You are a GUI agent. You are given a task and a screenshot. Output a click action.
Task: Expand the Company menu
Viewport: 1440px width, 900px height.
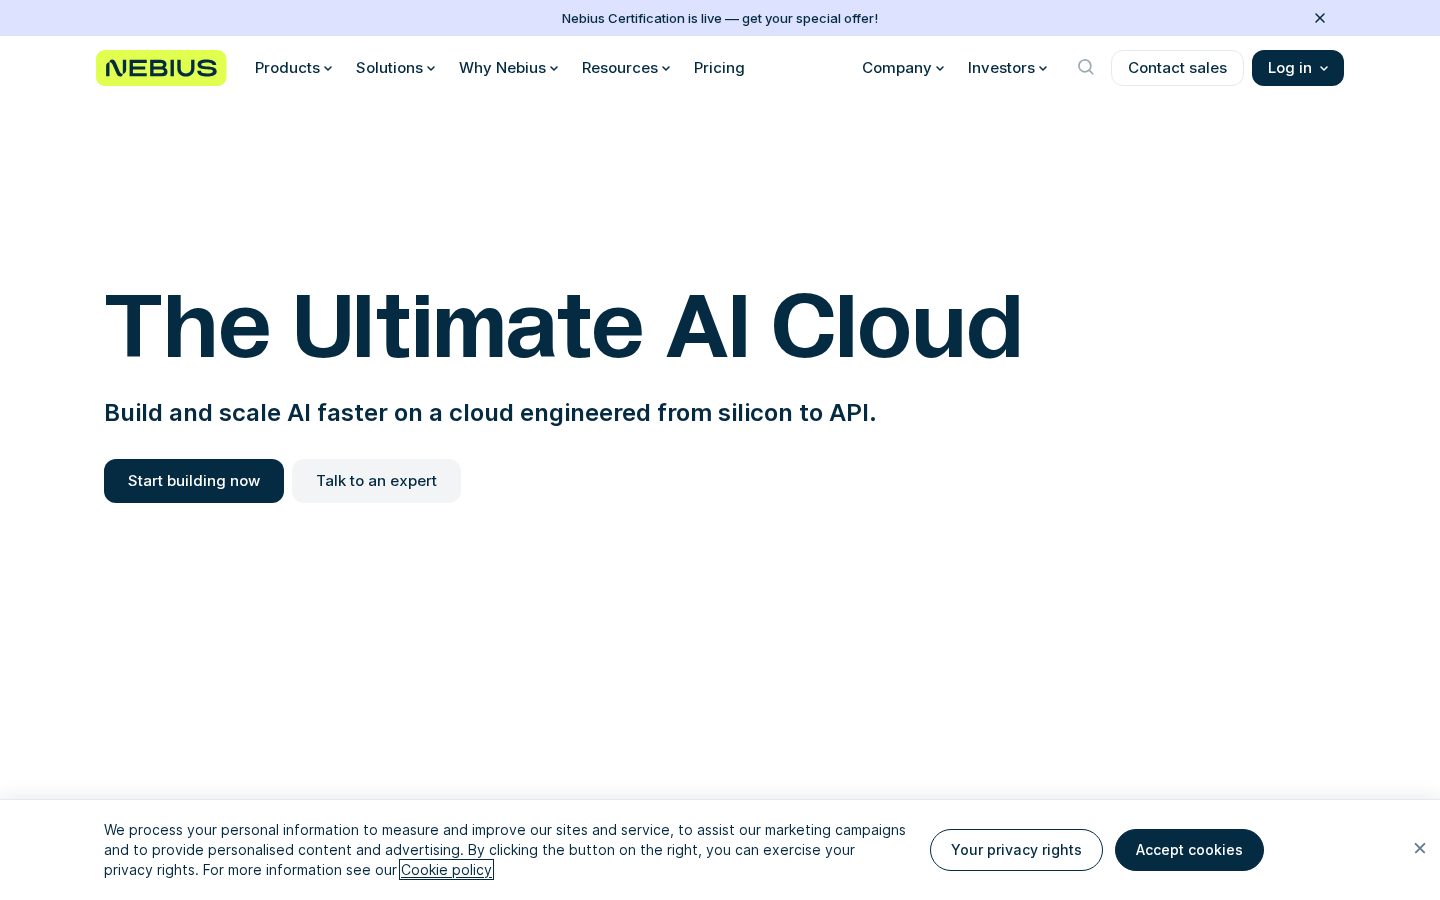pos(903,68)
